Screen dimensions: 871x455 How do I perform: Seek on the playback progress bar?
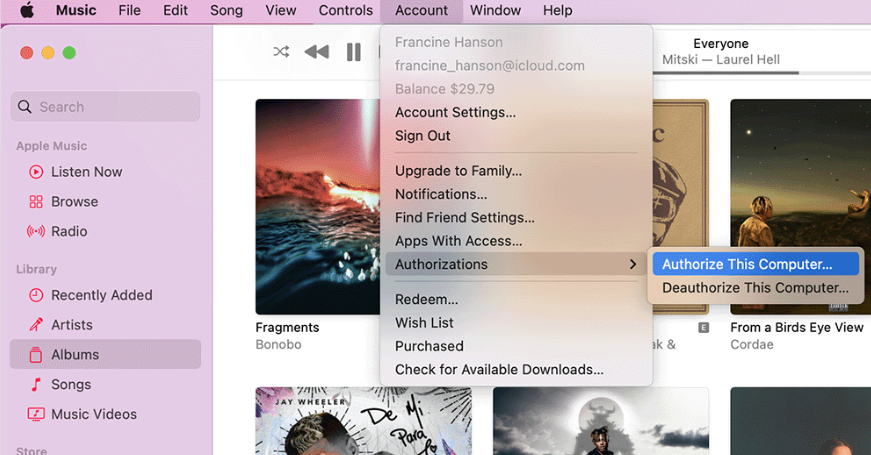pyautogui.click(x=762, y=73)
